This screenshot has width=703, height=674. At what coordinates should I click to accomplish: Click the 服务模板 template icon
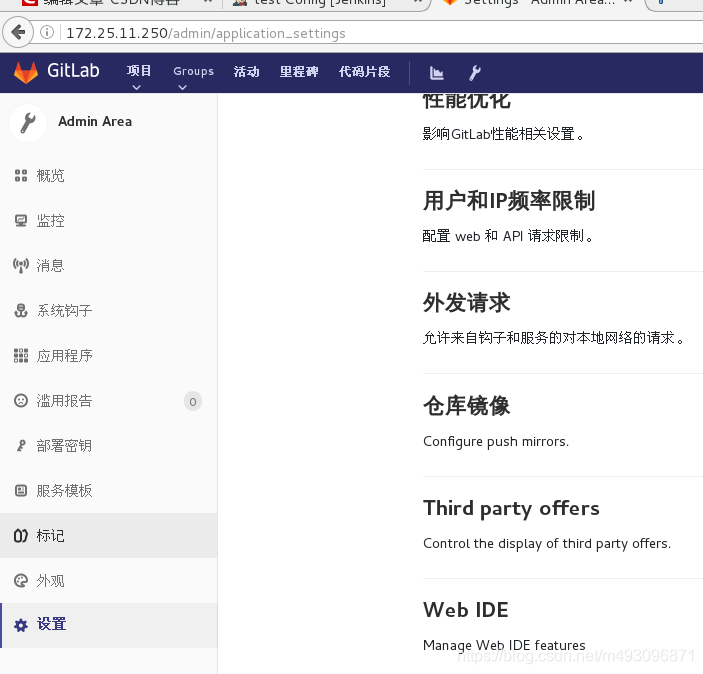click(x=21, y=491)
